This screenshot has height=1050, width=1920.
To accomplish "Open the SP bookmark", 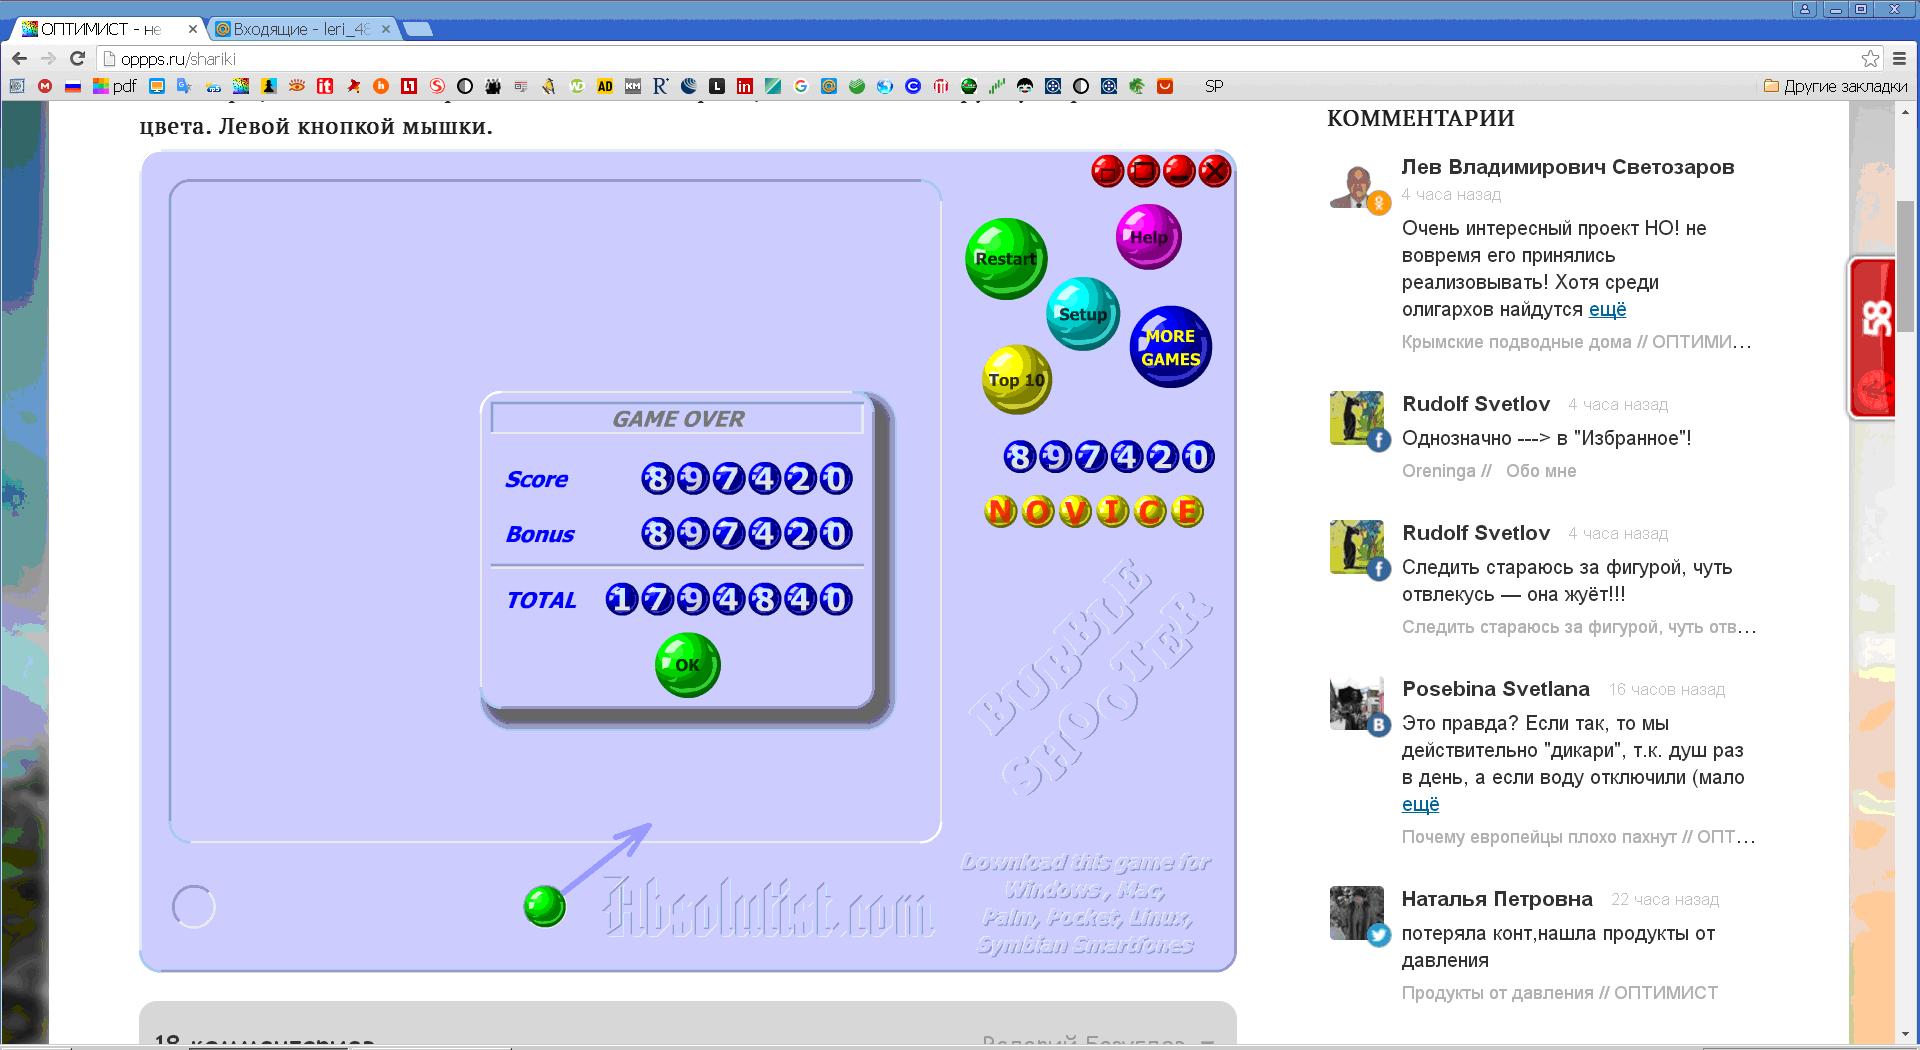I will (1214, 86).
